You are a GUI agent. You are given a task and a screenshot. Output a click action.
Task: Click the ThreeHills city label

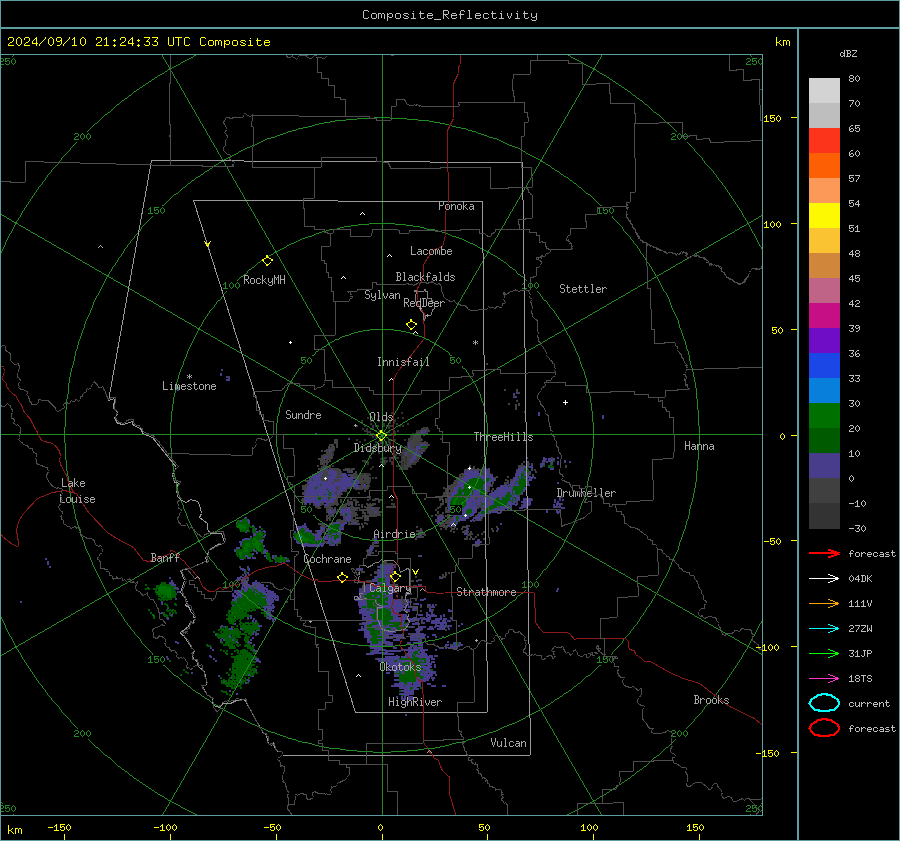pyautogui.click(x=503, y=437)
